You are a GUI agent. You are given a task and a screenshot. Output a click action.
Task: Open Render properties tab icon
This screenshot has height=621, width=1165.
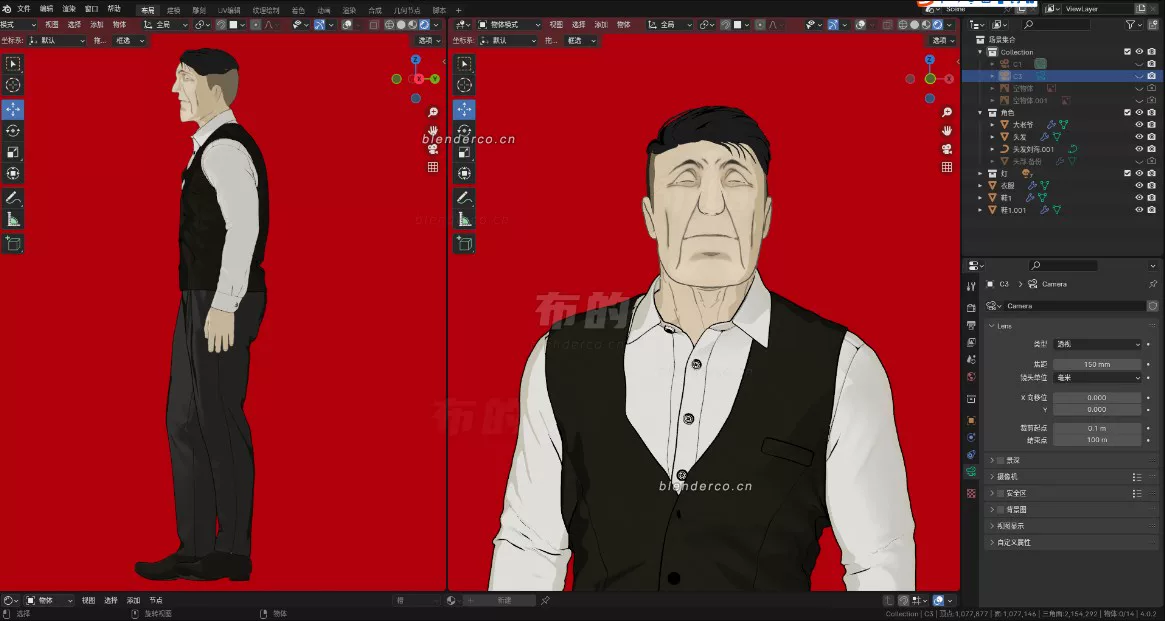[x=971, y=308]
